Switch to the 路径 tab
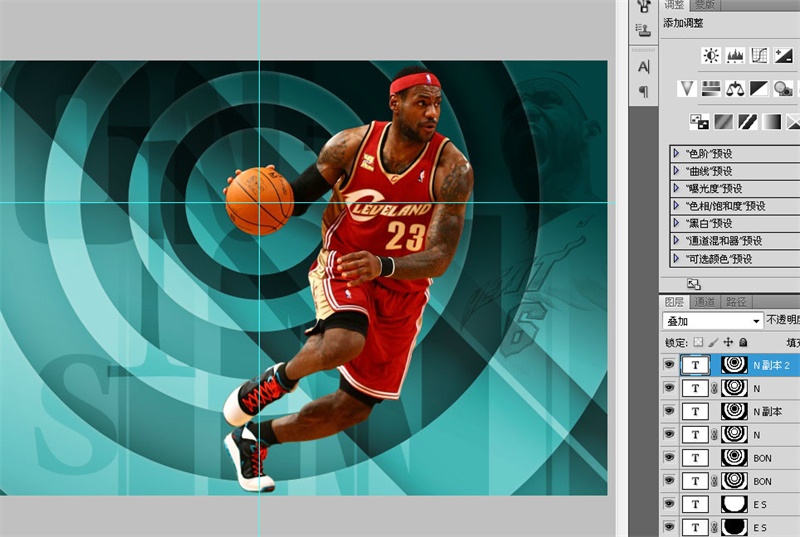The height and width of the screenshot is (537, 800). pyautogui.click(x=736, y=301)
